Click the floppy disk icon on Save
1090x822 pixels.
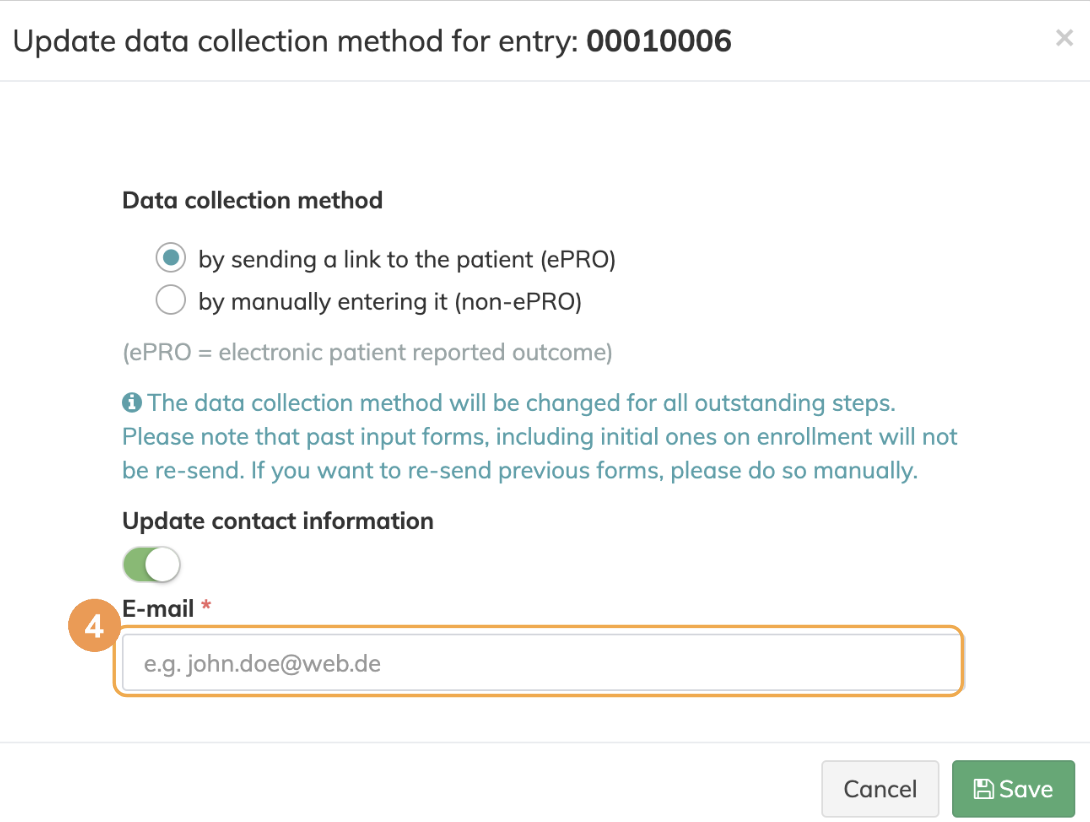point(983,789)
